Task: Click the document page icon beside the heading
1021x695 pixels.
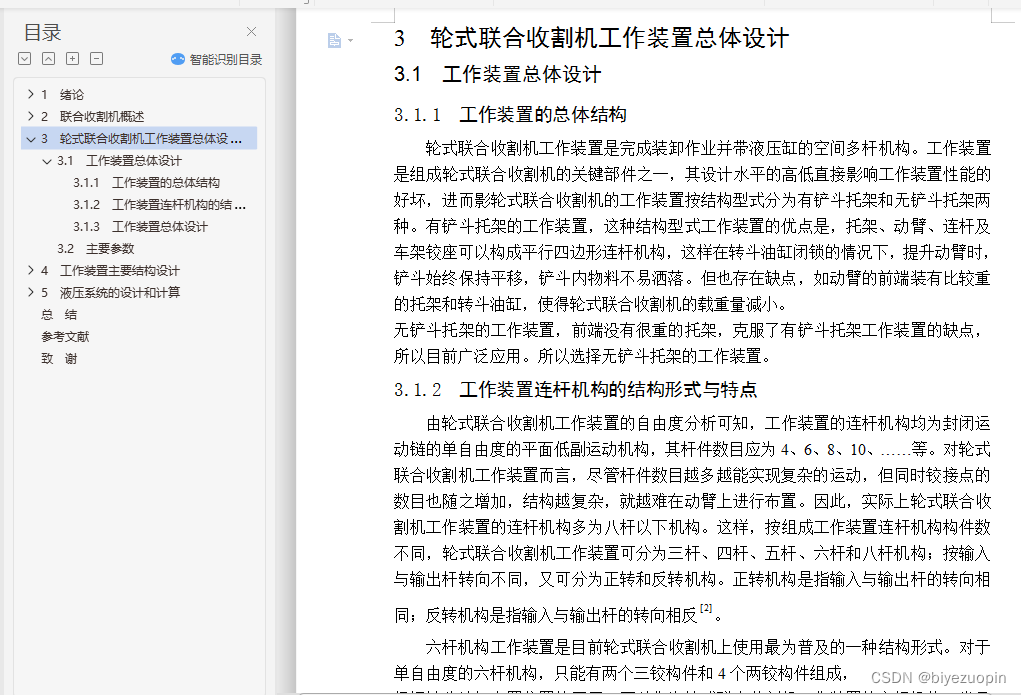Action: 334,40
